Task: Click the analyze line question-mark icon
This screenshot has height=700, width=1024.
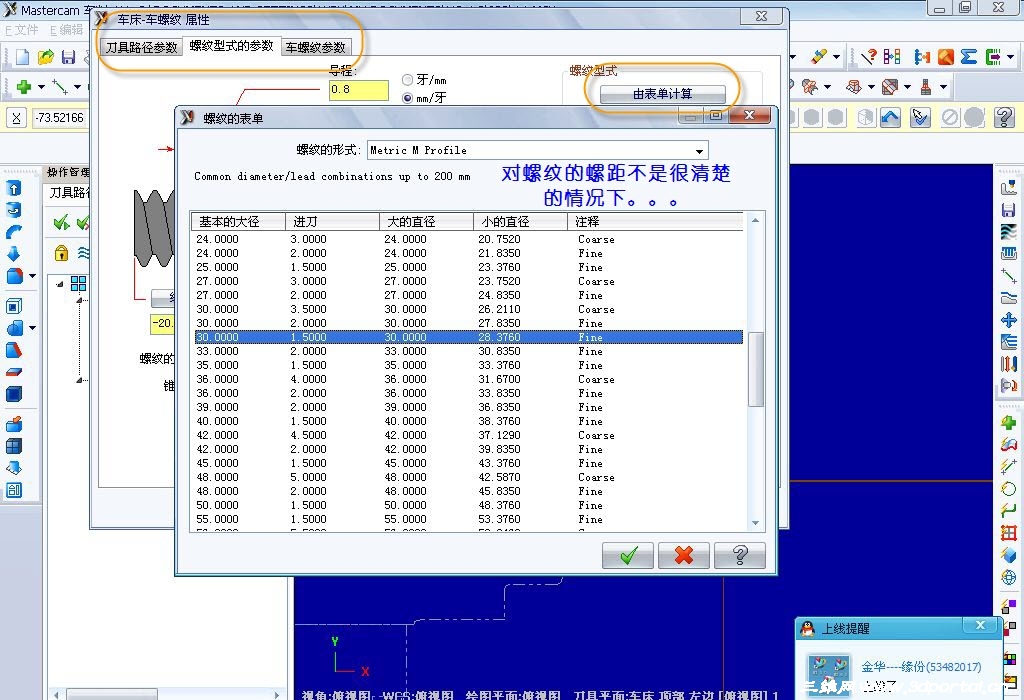Action: click(x=869, y=57)
